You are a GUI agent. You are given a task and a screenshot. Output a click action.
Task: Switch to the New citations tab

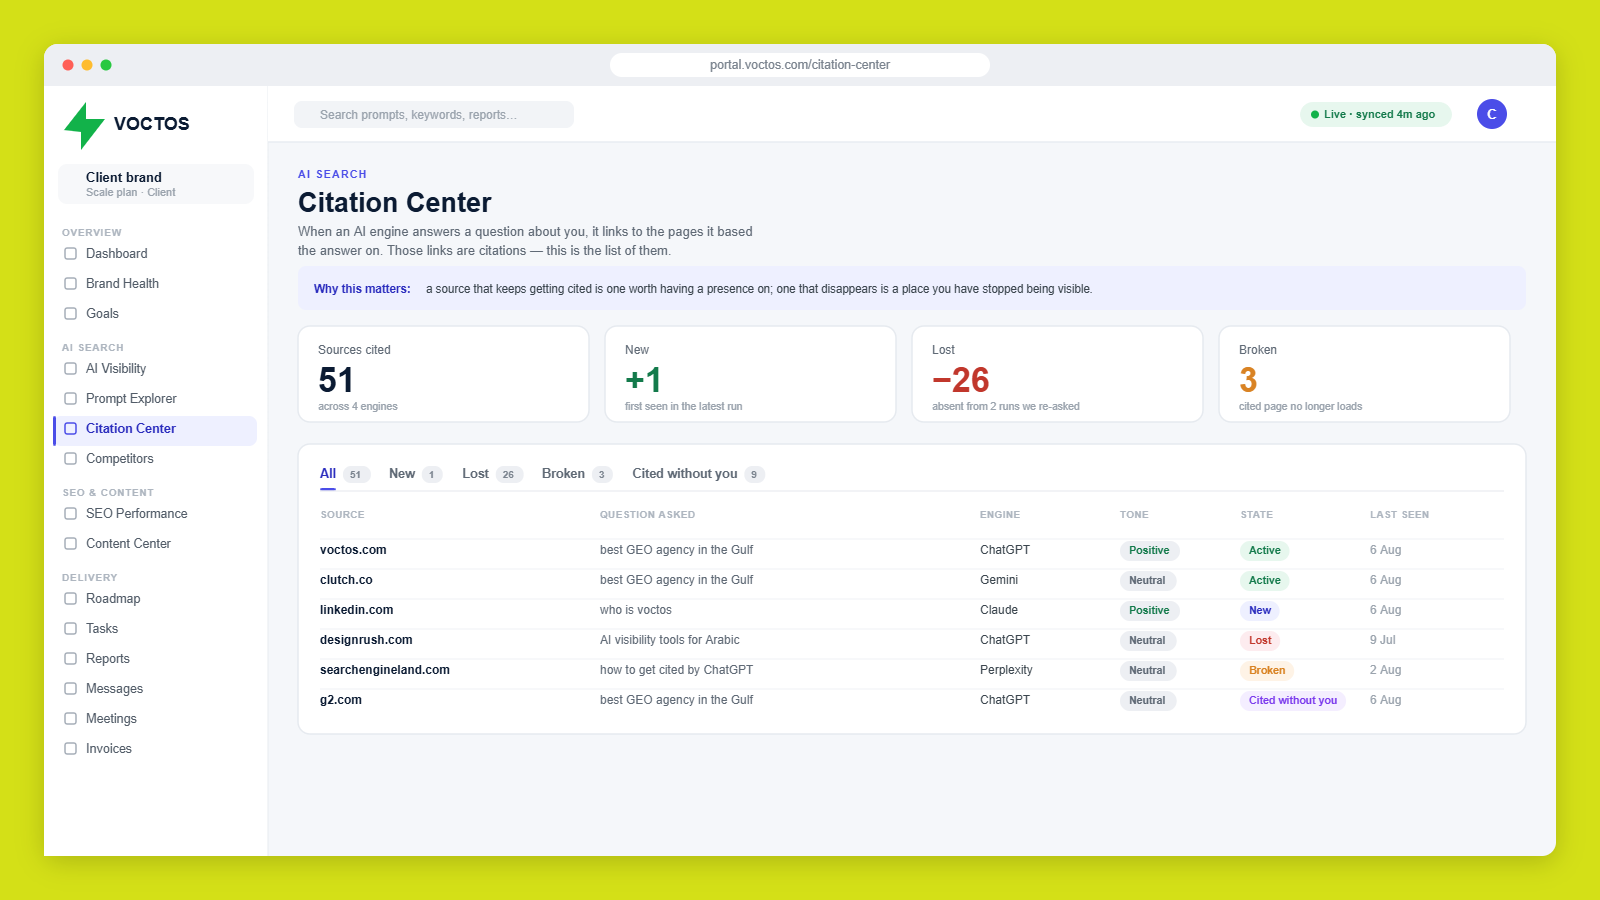click(x=415, y=474)
